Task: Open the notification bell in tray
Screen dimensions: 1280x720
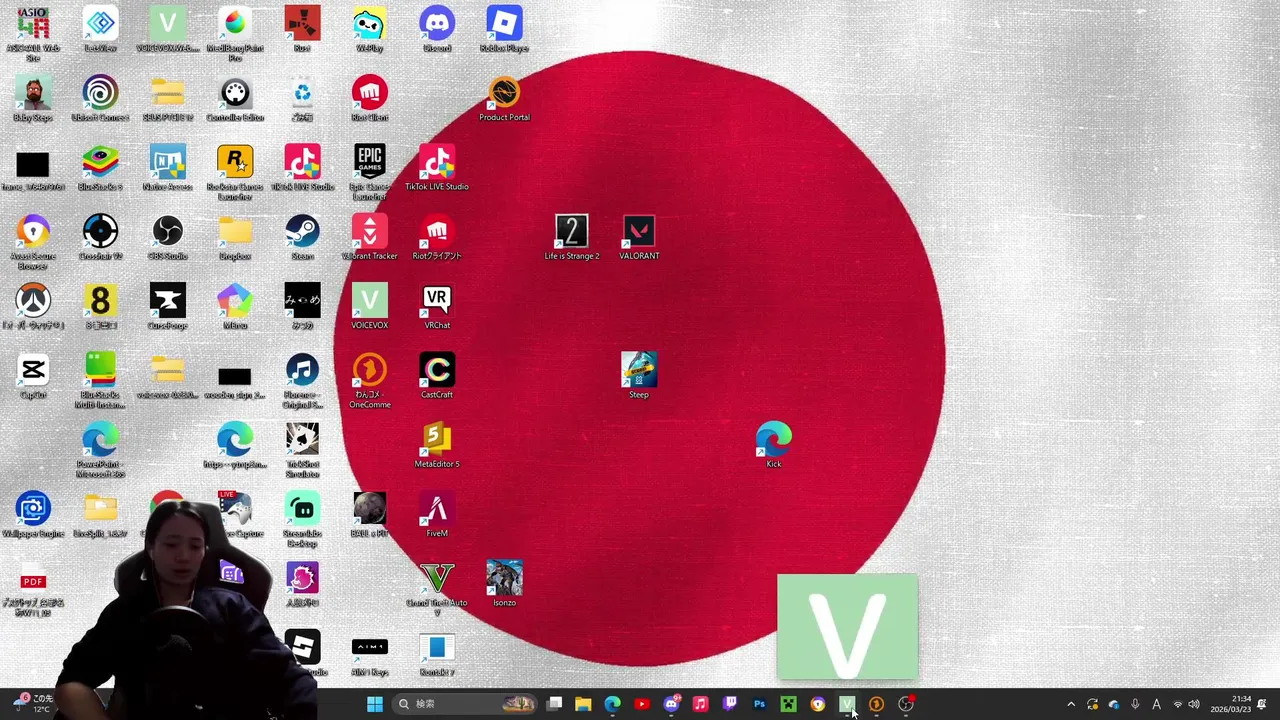Action: pyautogui.click(x=1262, y=704)
